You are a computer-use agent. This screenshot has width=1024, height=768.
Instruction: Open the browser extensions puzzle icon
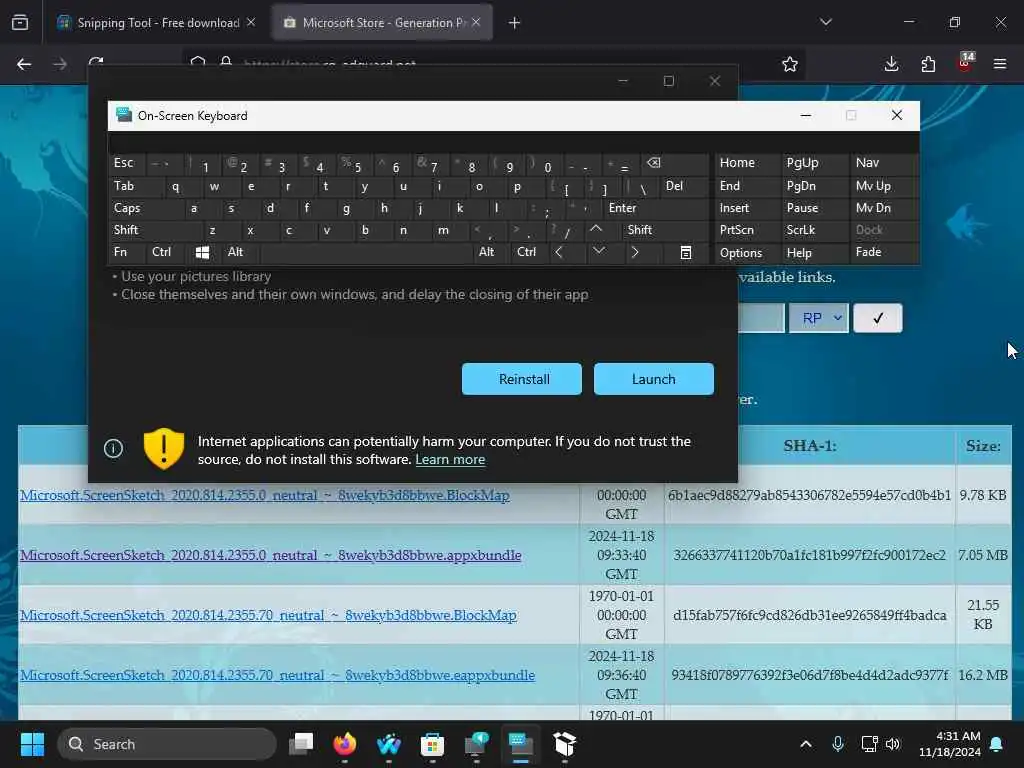click(928, 64)
